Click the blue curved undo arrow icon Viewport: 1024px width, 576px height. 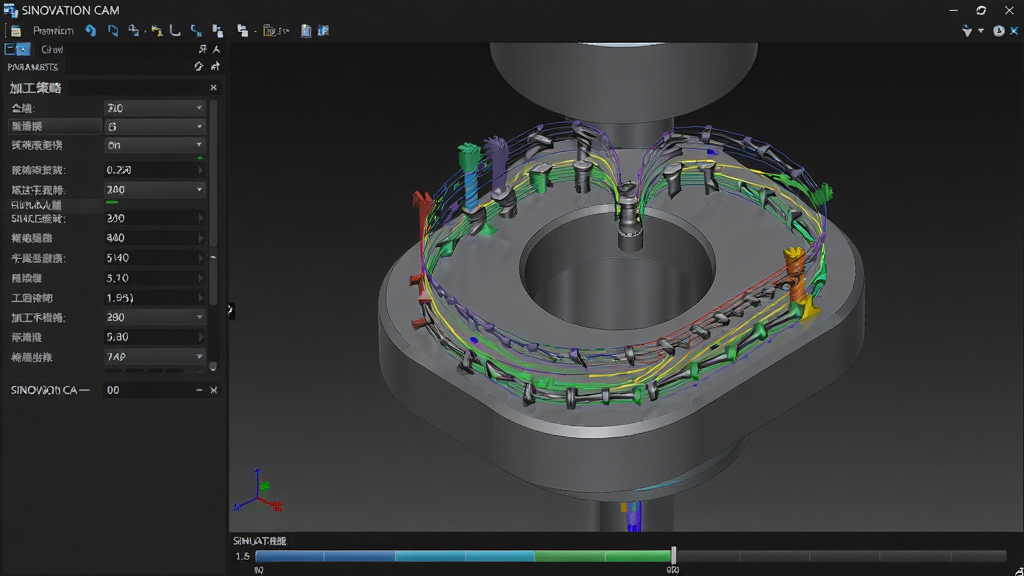click(x=91, y=31)
